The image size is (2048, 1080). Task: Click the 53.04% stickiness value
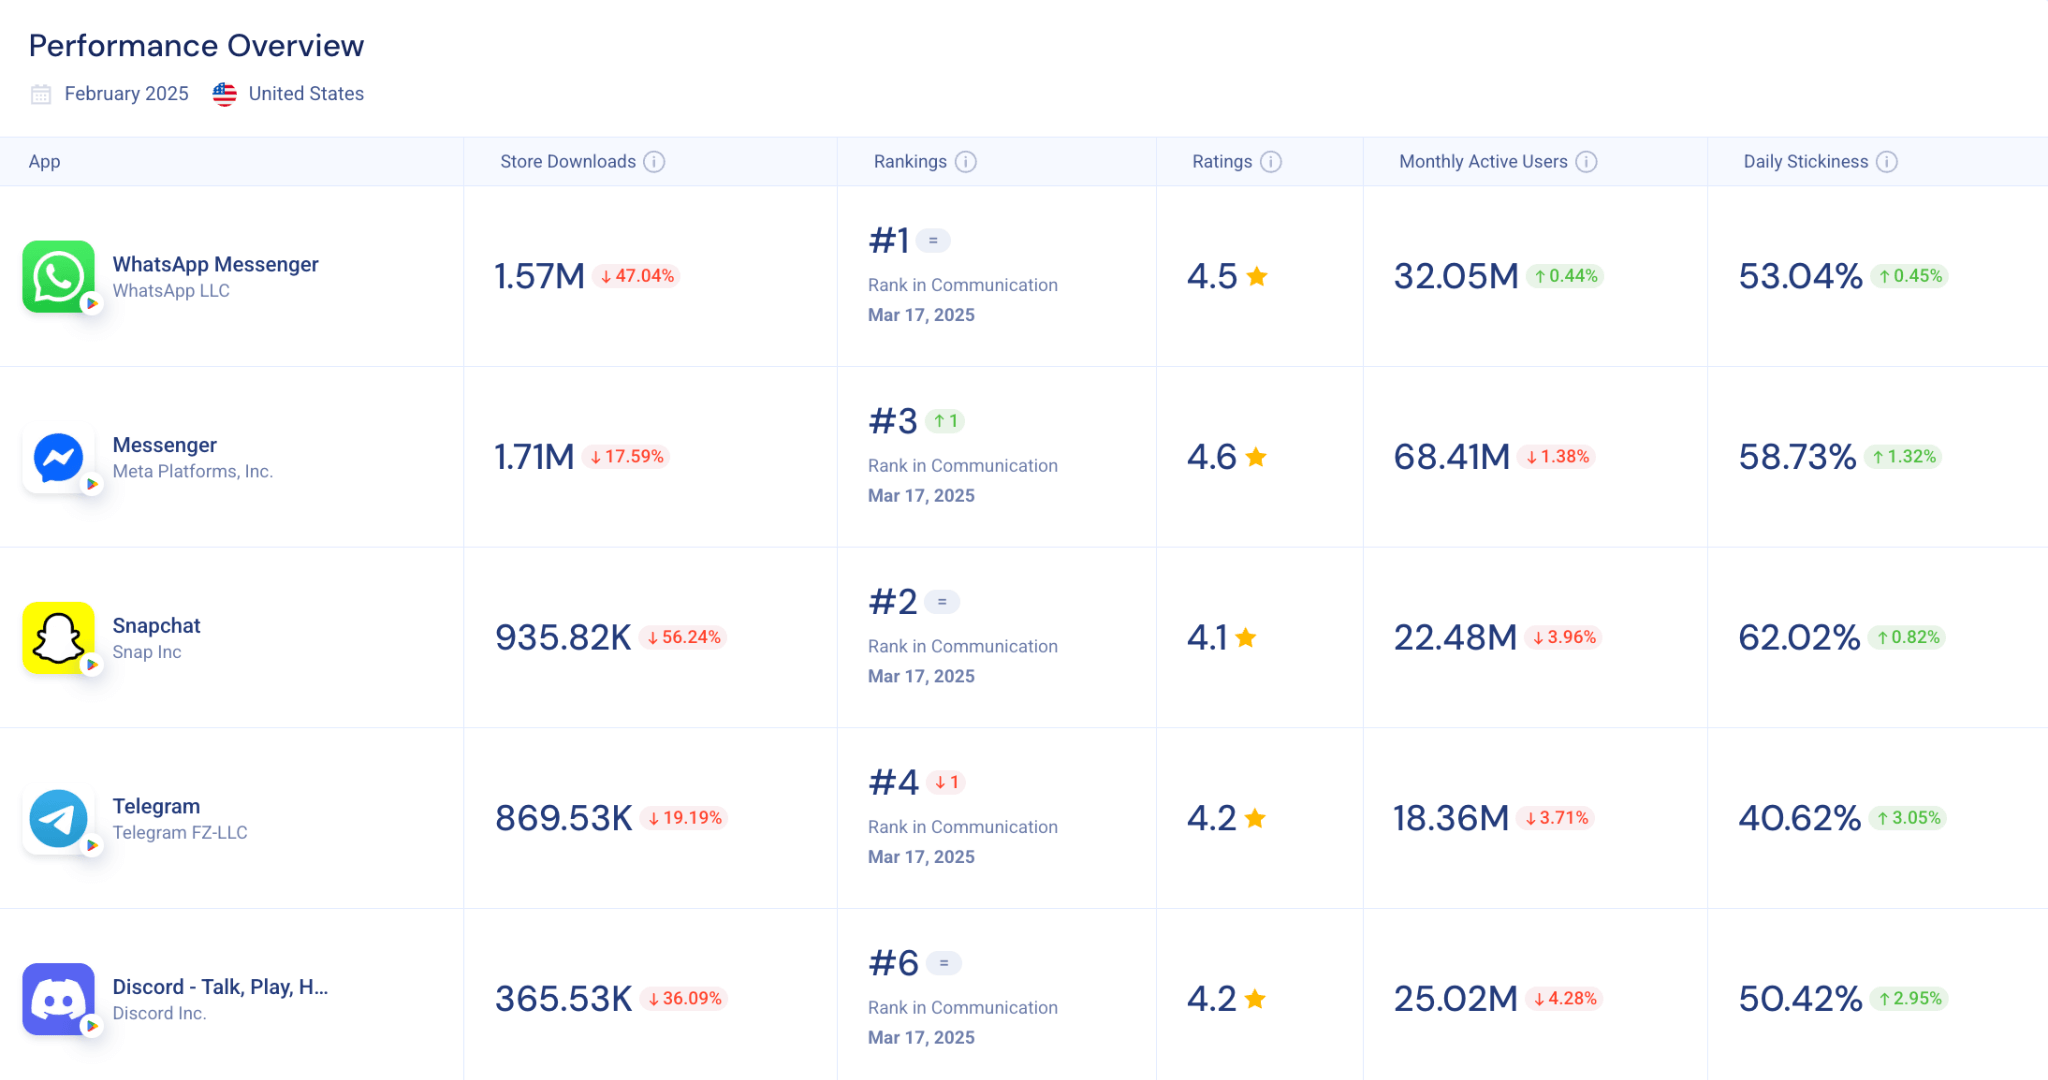click(x=1801, y=277)
